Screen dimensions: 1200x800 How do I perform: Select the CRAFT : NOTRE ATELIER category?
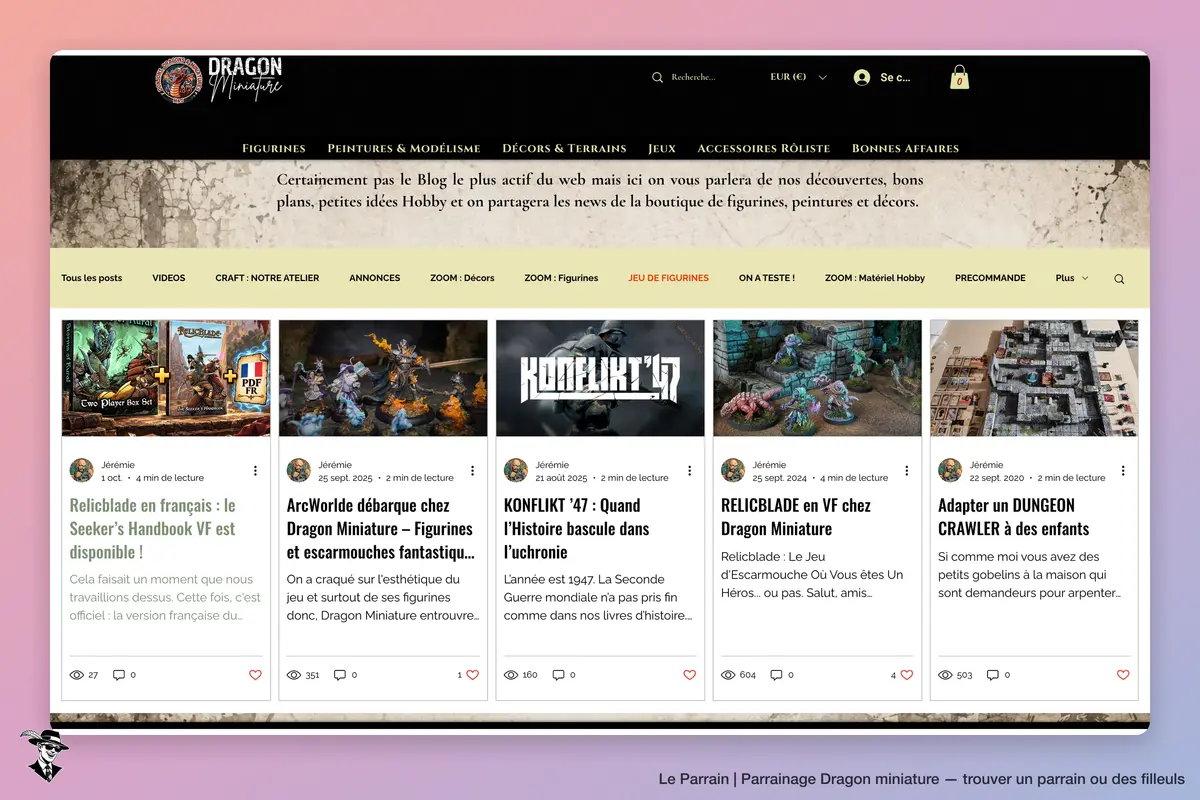[267, 278]
